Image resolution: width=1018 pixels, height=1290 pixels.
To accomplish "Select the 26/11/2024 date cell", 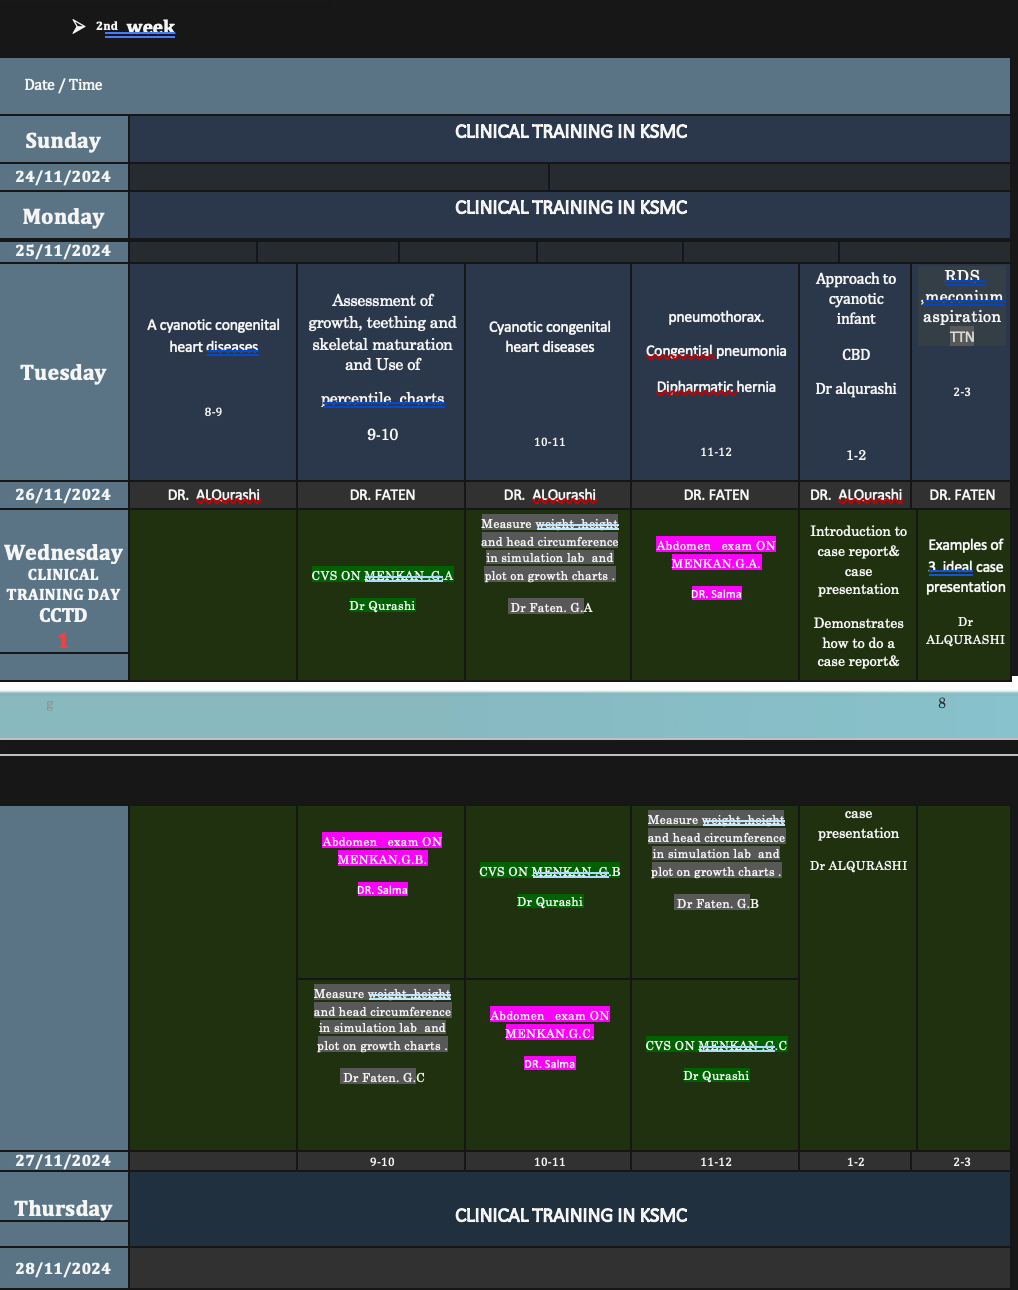I will tap(63, 494).
